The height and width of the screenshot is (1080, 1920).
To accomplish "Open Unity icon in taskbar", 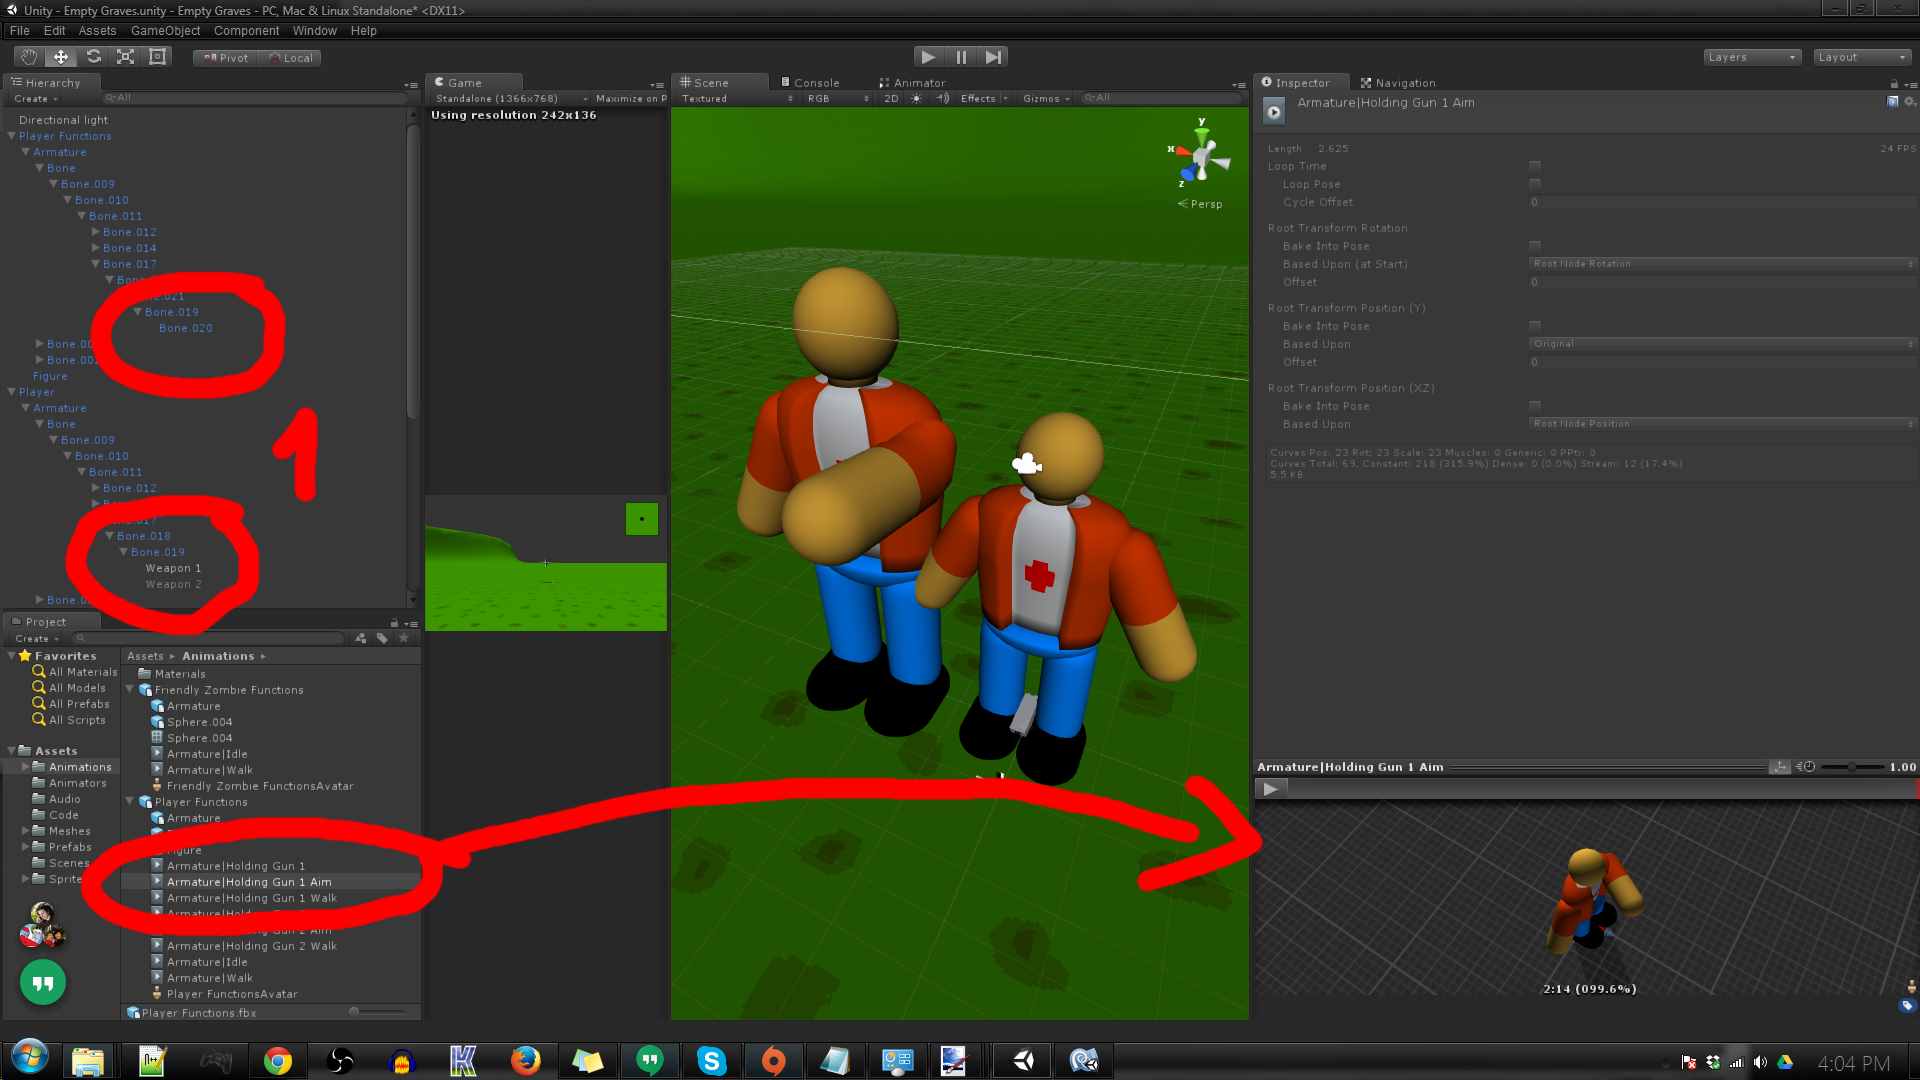I will [1023, 1061].
